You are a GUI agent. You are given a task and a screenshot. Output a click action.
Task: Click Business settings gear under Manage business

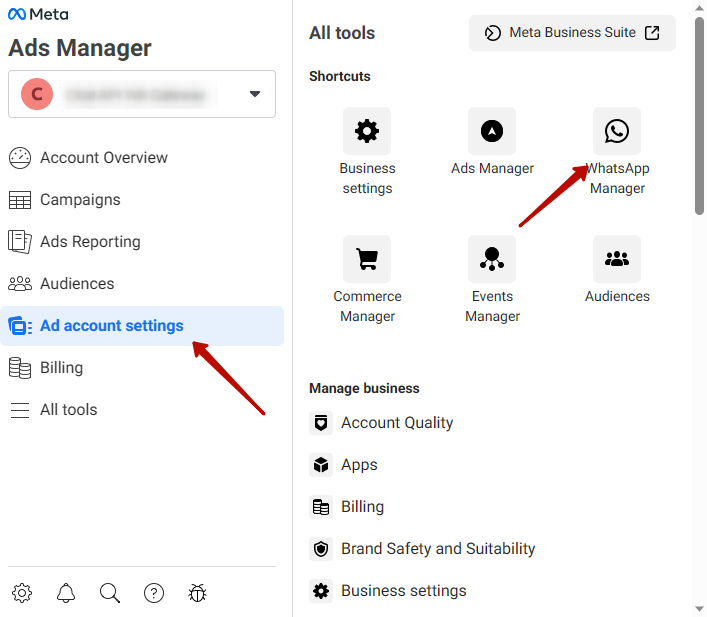pos(321,590)
